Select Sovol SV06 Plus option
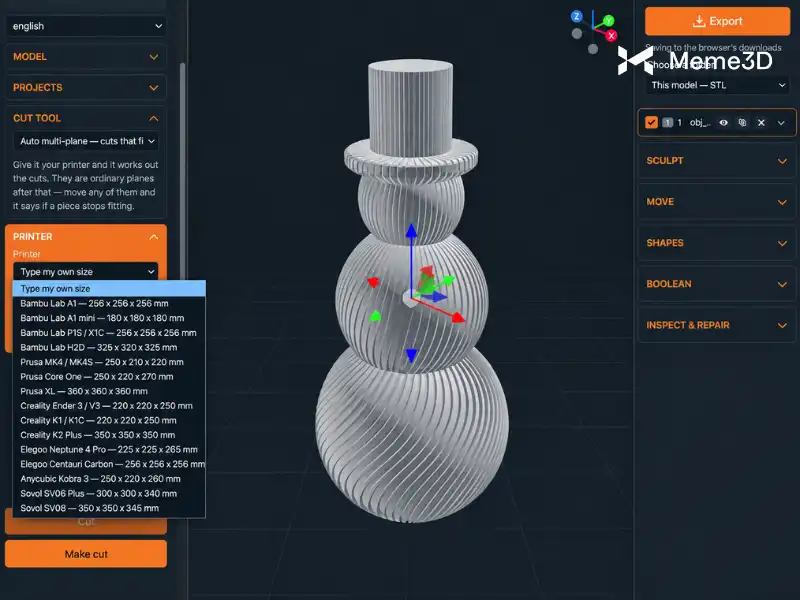Image resolution: width=800 pixels, height=600 pixels. (109, 493)
